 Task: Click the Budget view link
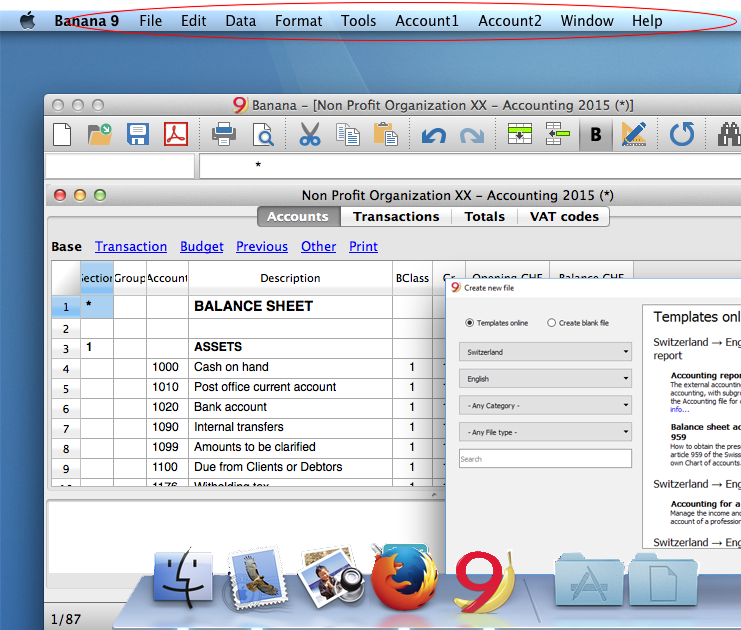202,247
